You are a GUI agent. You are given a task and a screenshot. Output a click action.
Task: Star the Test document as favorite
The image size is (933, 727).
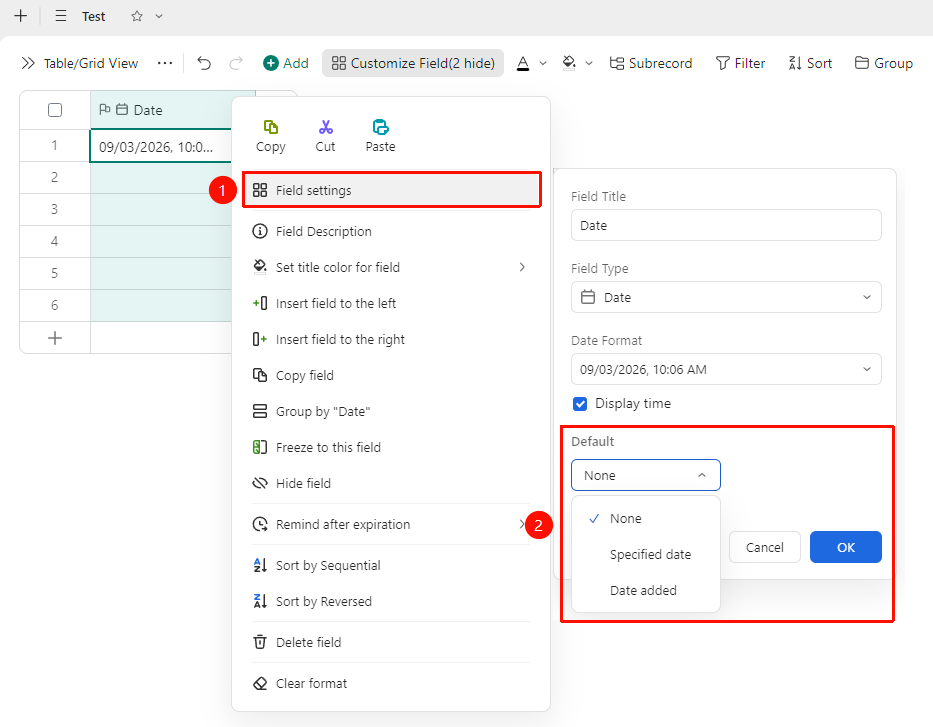pyautogui.click(x=137, y=16)
